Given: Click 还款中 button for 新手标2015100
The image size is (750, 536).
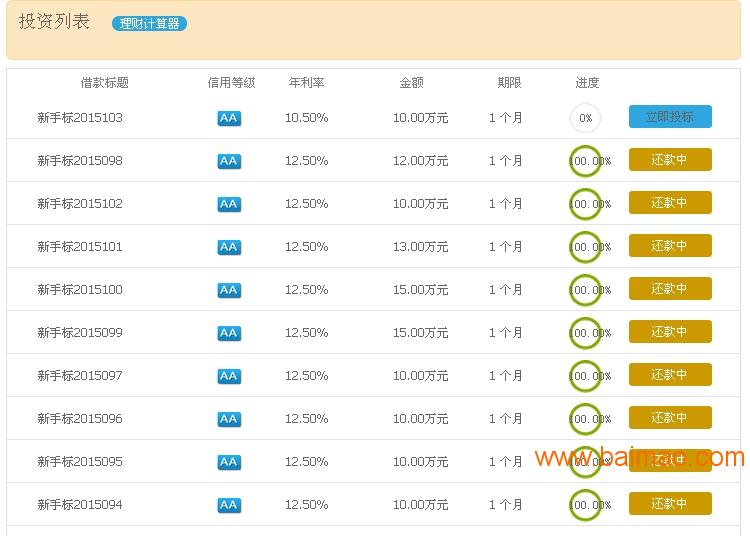Looking at the screenshot, I should 670,289.
